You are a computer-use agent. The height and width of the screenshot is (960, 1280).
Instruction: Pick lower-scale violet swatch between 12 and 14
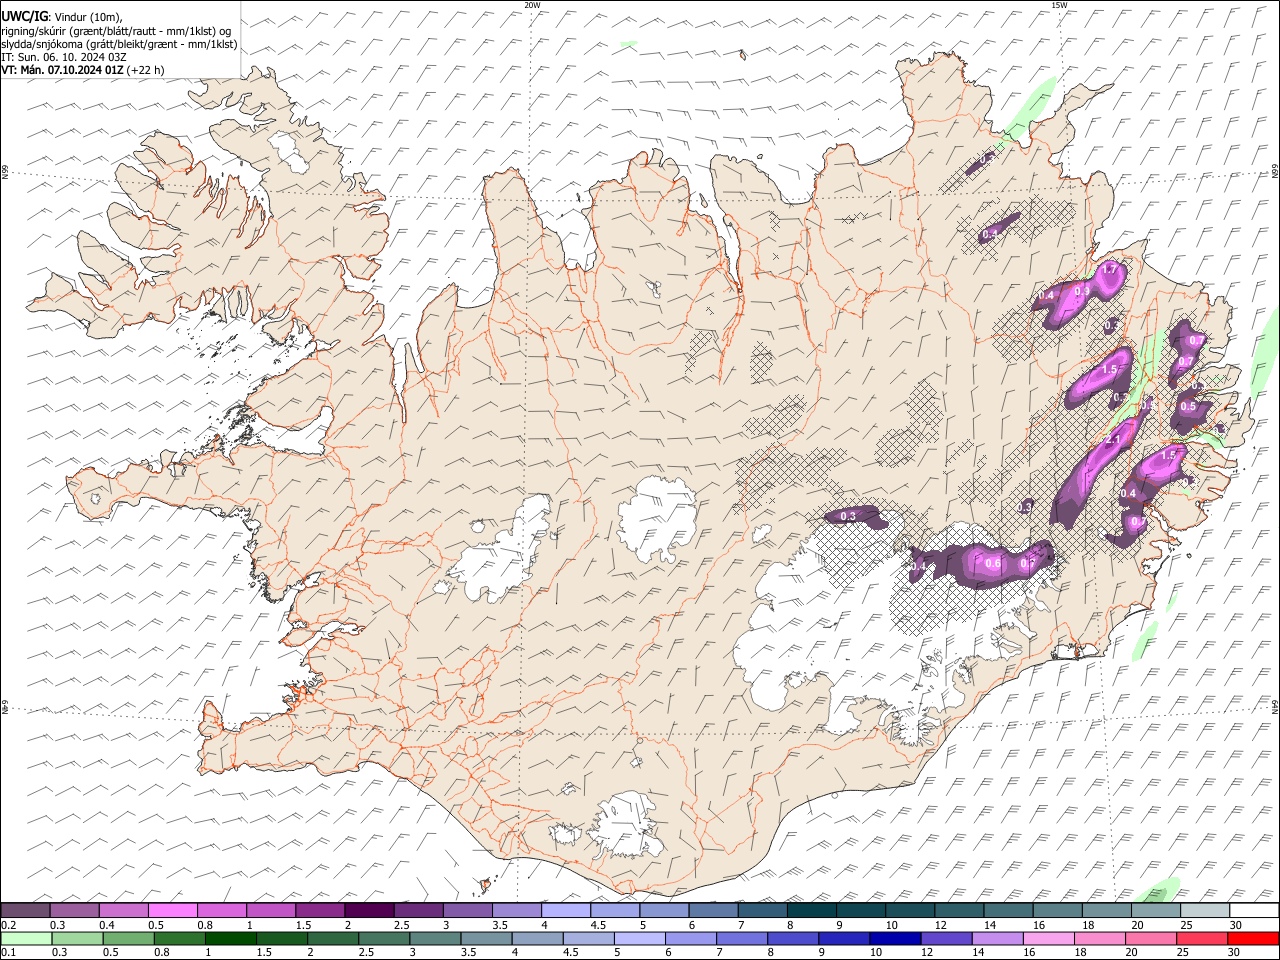click(946, 938)
